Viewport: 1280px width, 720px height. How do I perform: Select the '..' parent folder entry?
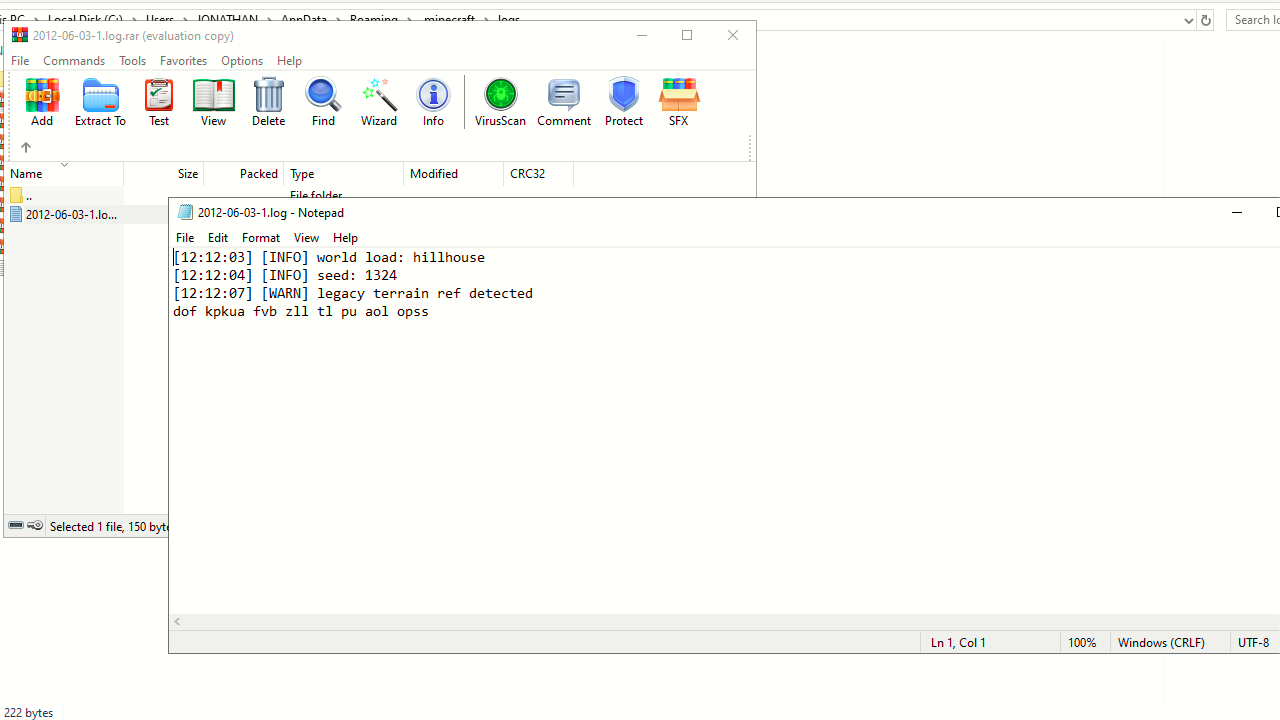[x=22, y=196]
